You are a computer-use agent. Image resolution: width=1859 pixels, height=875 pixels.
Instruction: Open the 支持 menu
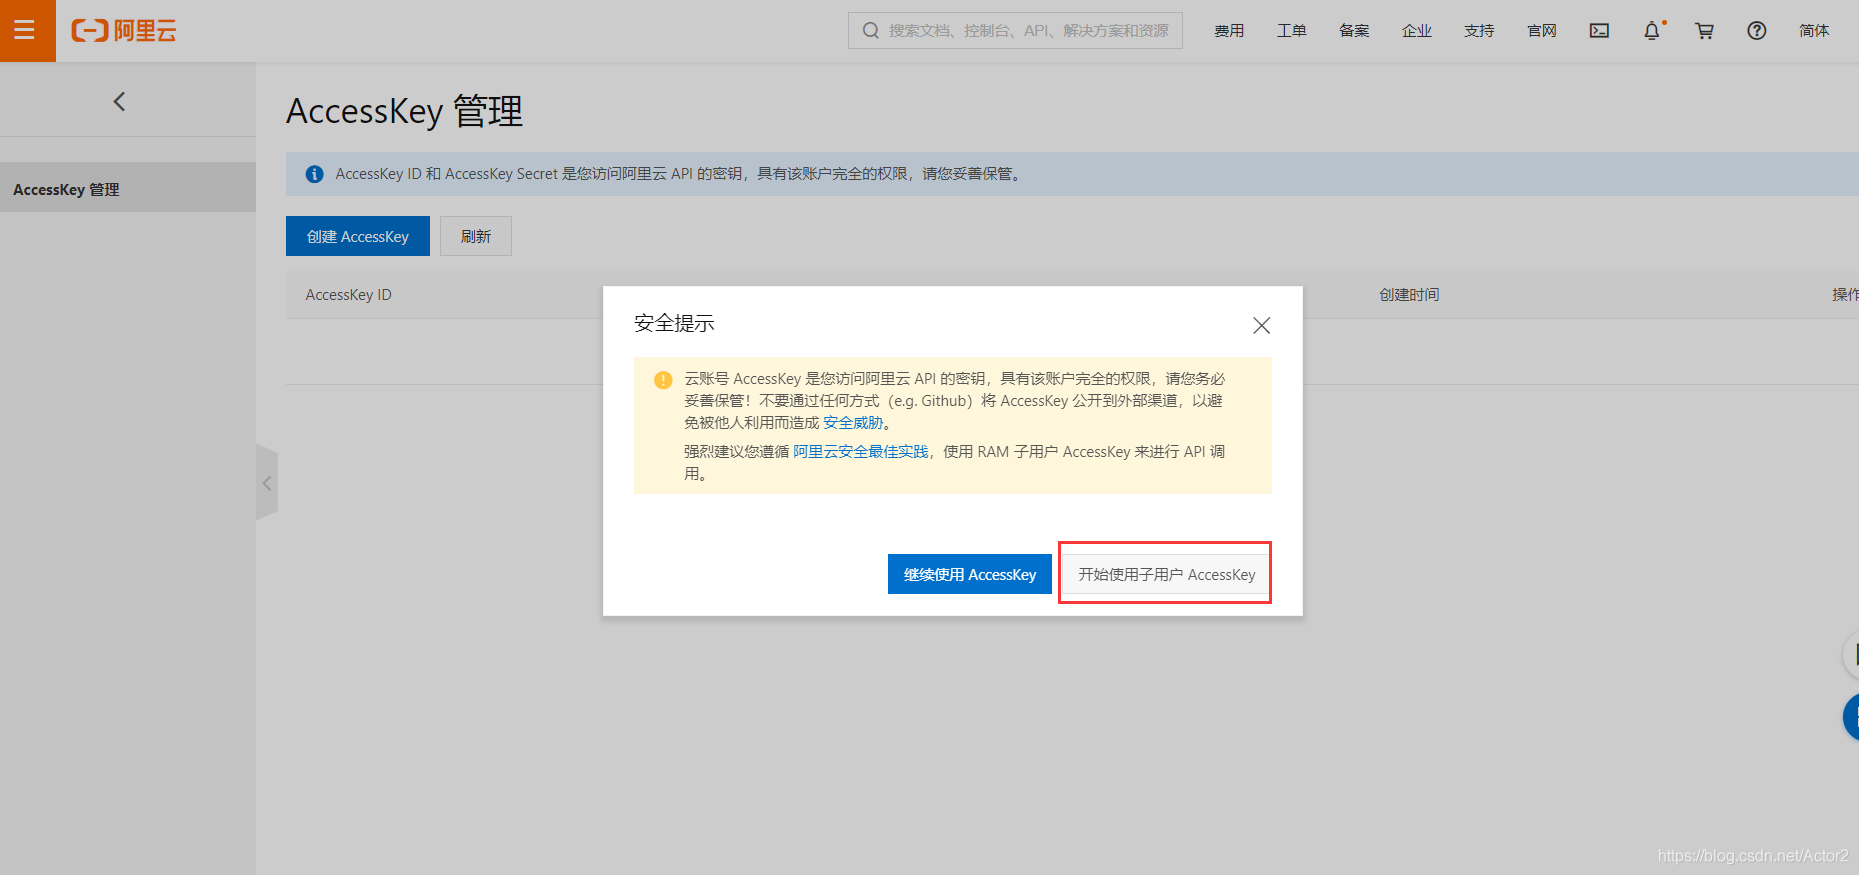point(1479,31)
